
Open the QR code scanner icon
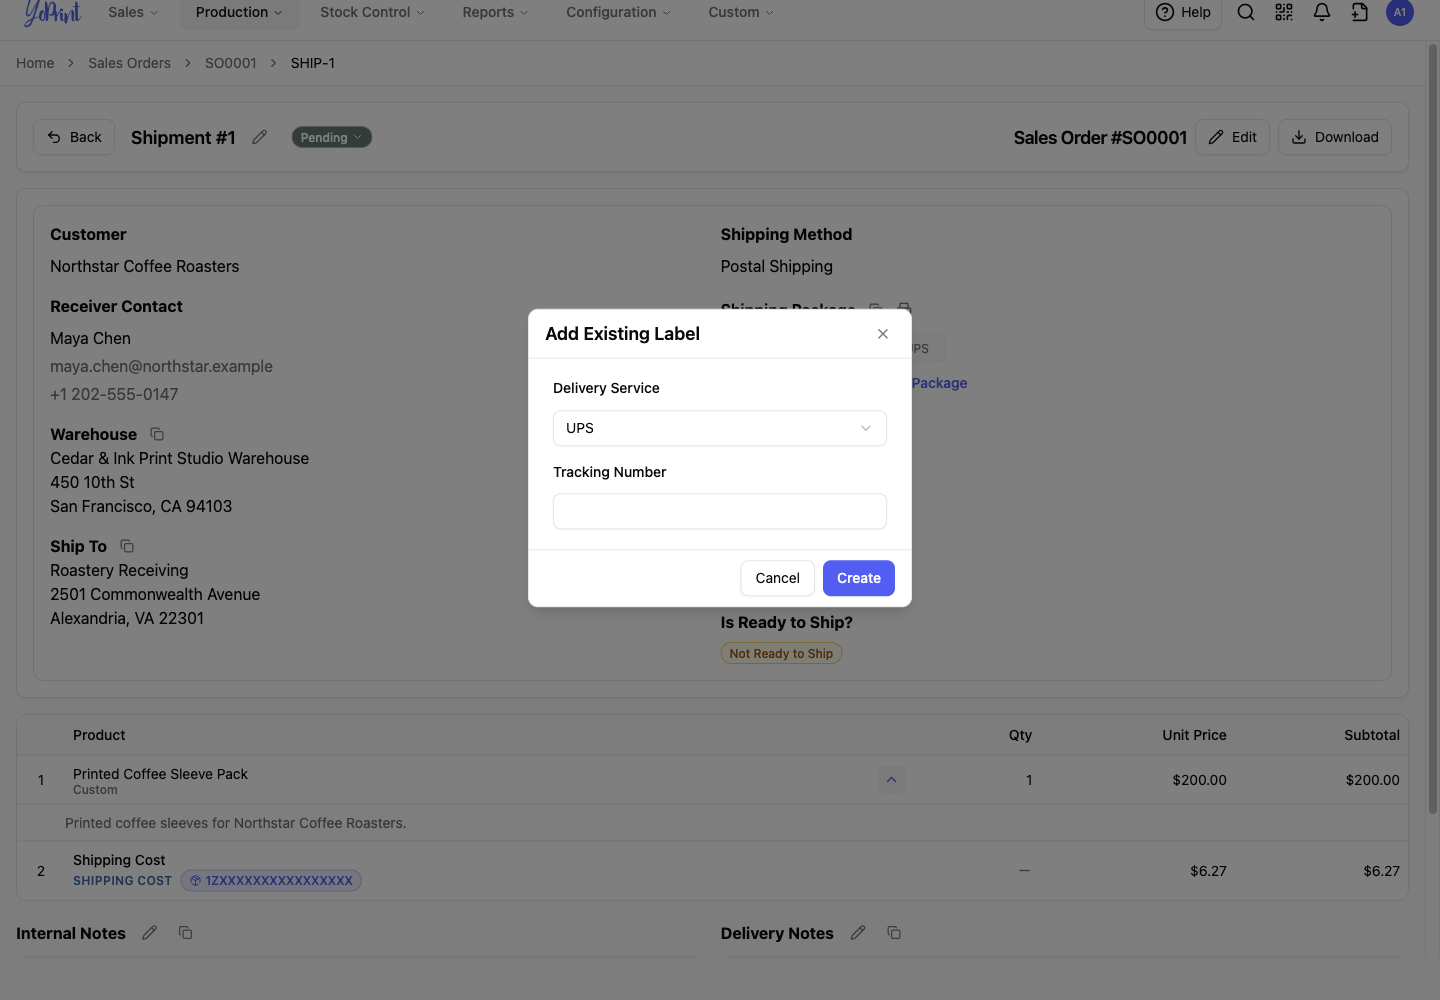tap(1284, 12)
